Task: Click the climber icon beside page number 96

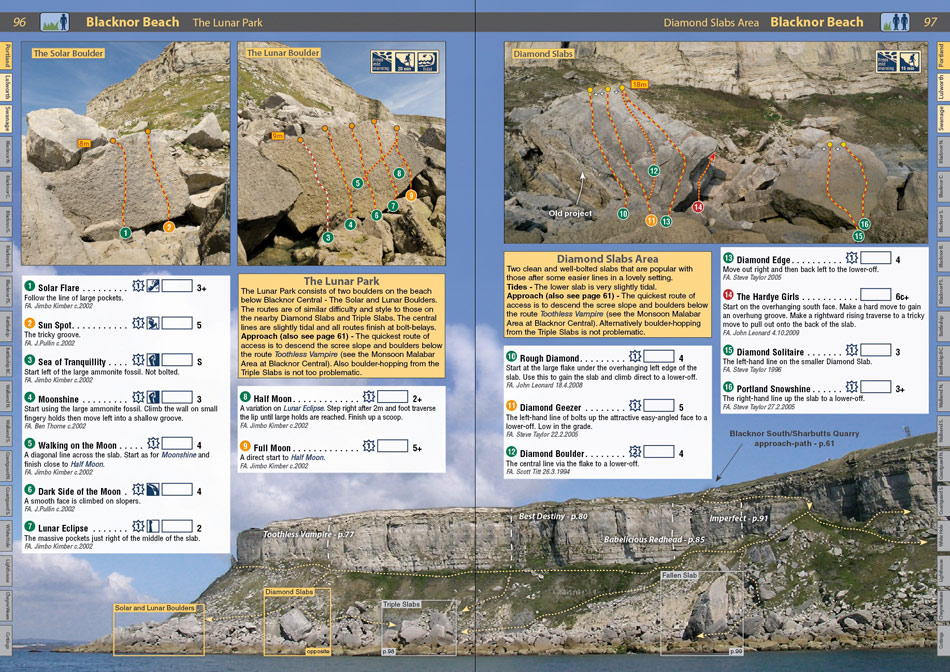Action: point(55,22)
